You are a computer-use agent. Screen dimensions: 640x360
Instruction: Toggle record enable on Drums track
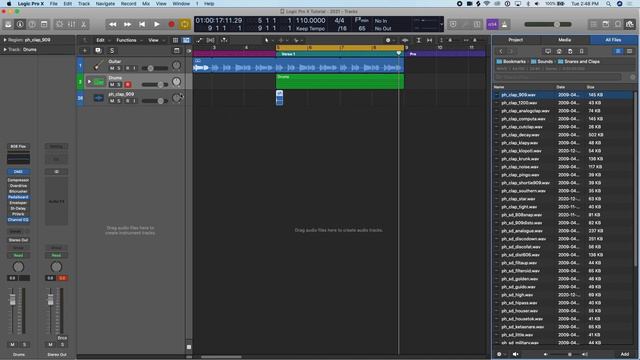point(128,84)
